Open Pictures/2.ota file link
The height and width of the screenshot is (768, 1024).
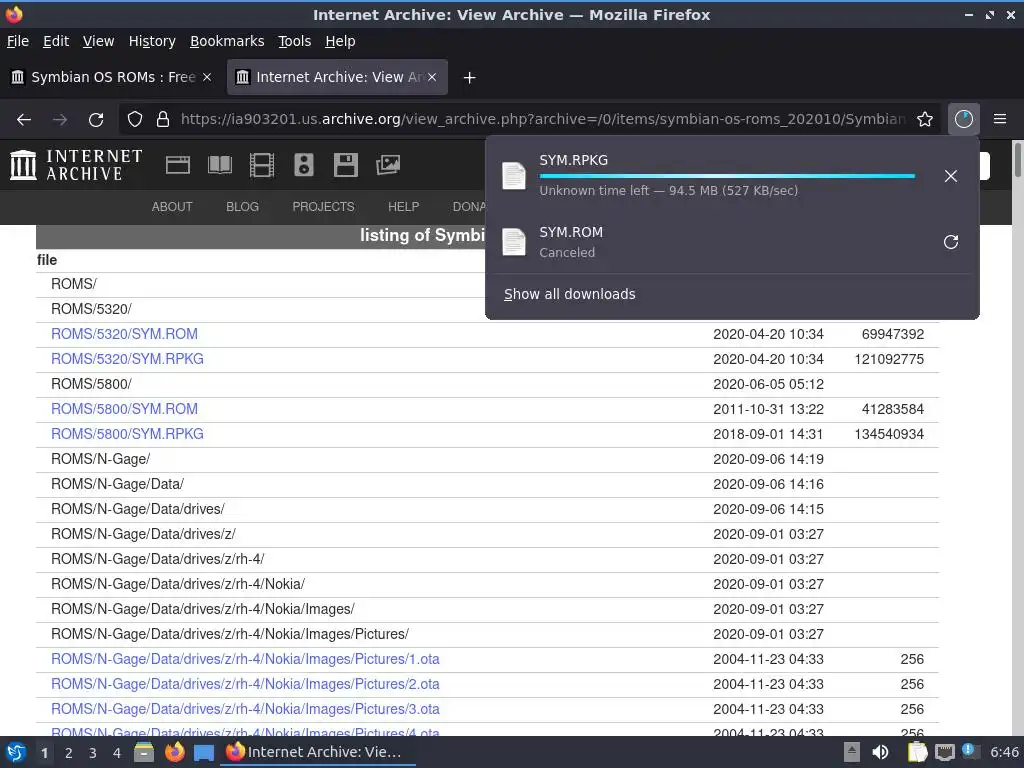click(x=245, y=684)
